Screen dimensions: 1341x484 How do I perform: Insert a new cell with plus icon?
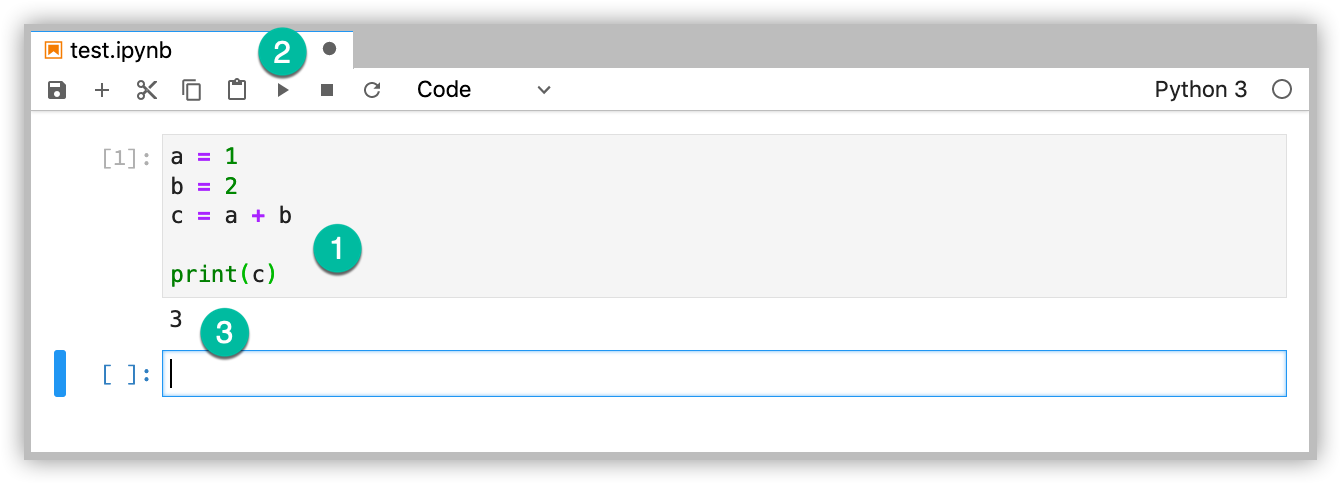(x=102, y=90)
